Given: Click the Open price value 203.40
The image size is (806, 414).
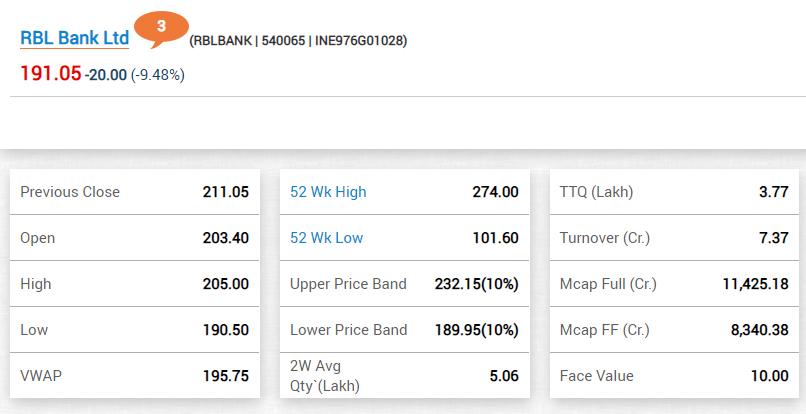Looking at the screenshot, I should (225, 238).
